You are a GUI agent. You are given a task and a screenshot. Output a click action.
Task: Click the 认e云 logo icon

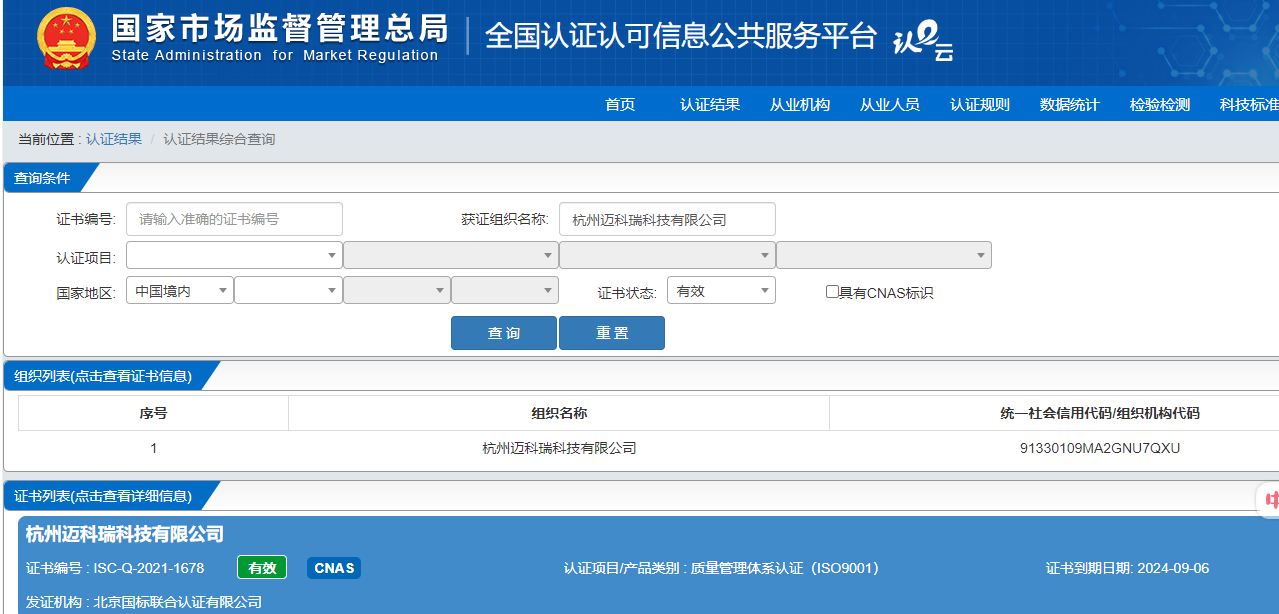point(922,42)
